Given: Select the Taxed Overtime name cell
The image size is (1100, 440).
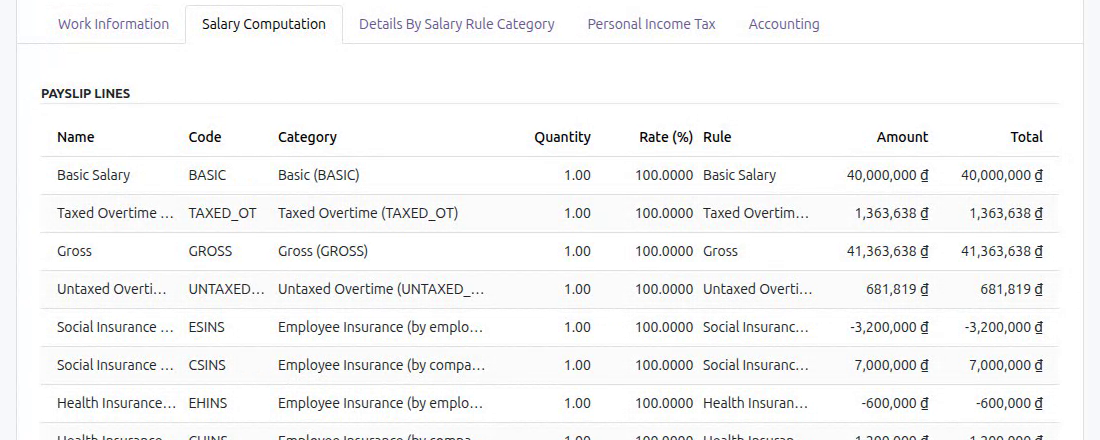Looking at the screenshot, I should coord(115,213).
